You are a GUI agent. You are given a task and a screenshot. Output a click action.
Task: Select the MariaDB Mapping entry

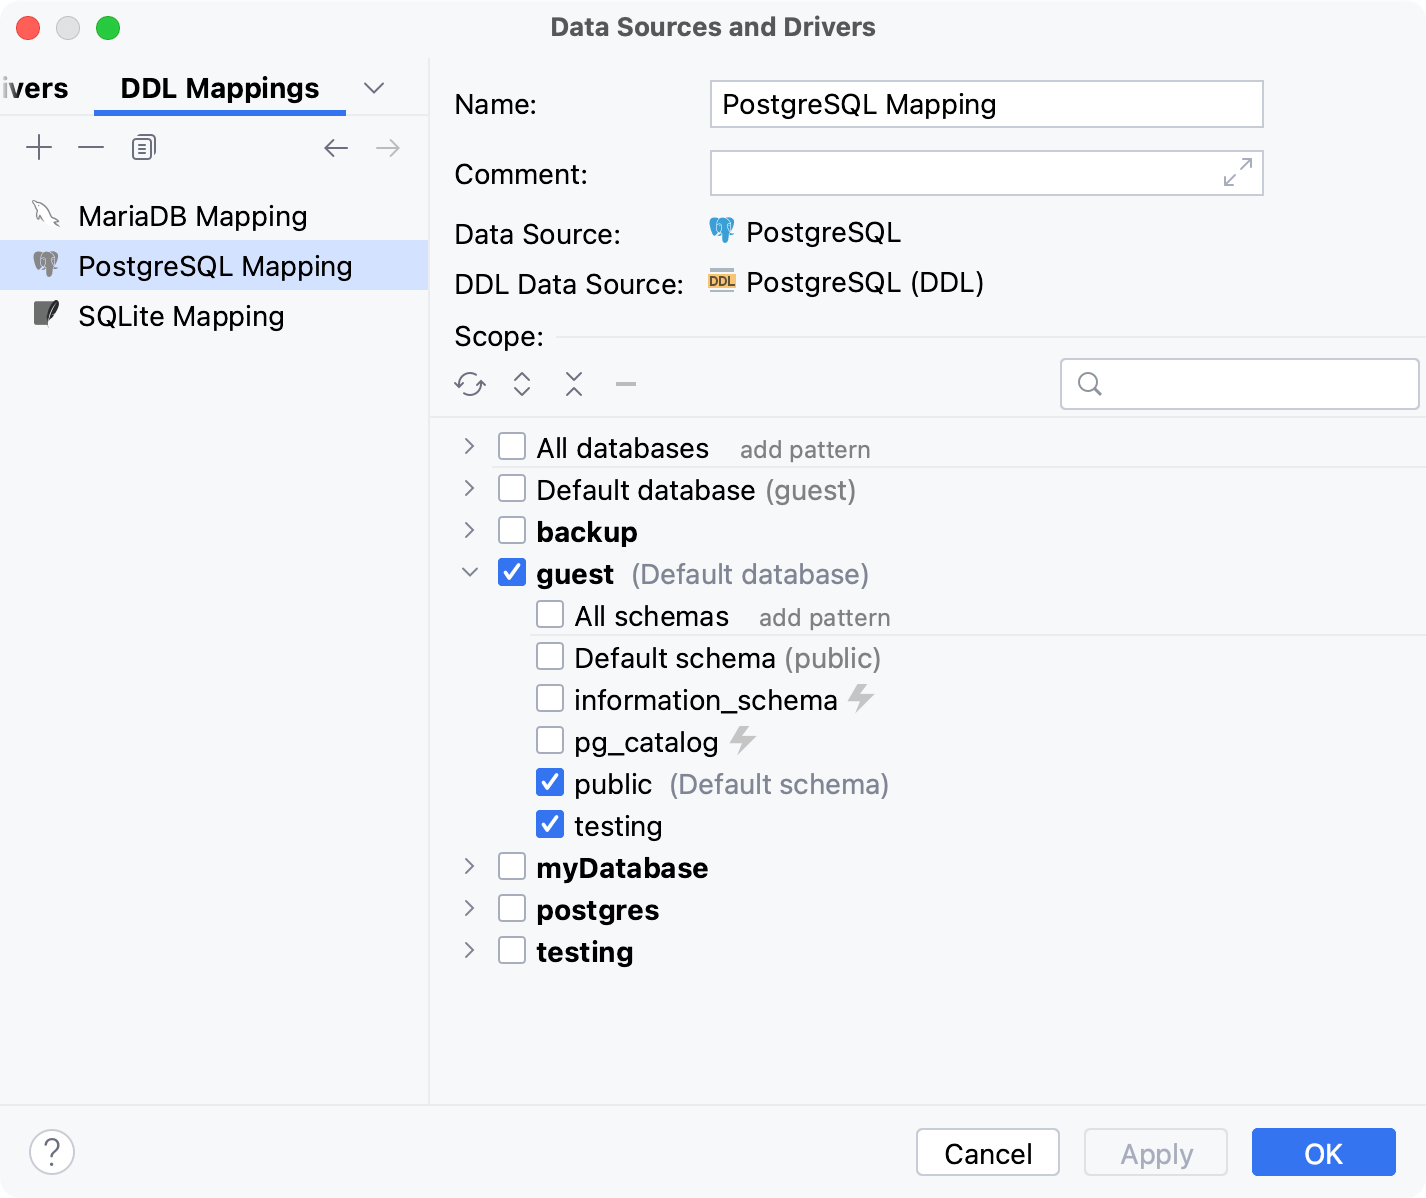pos(193,216)
